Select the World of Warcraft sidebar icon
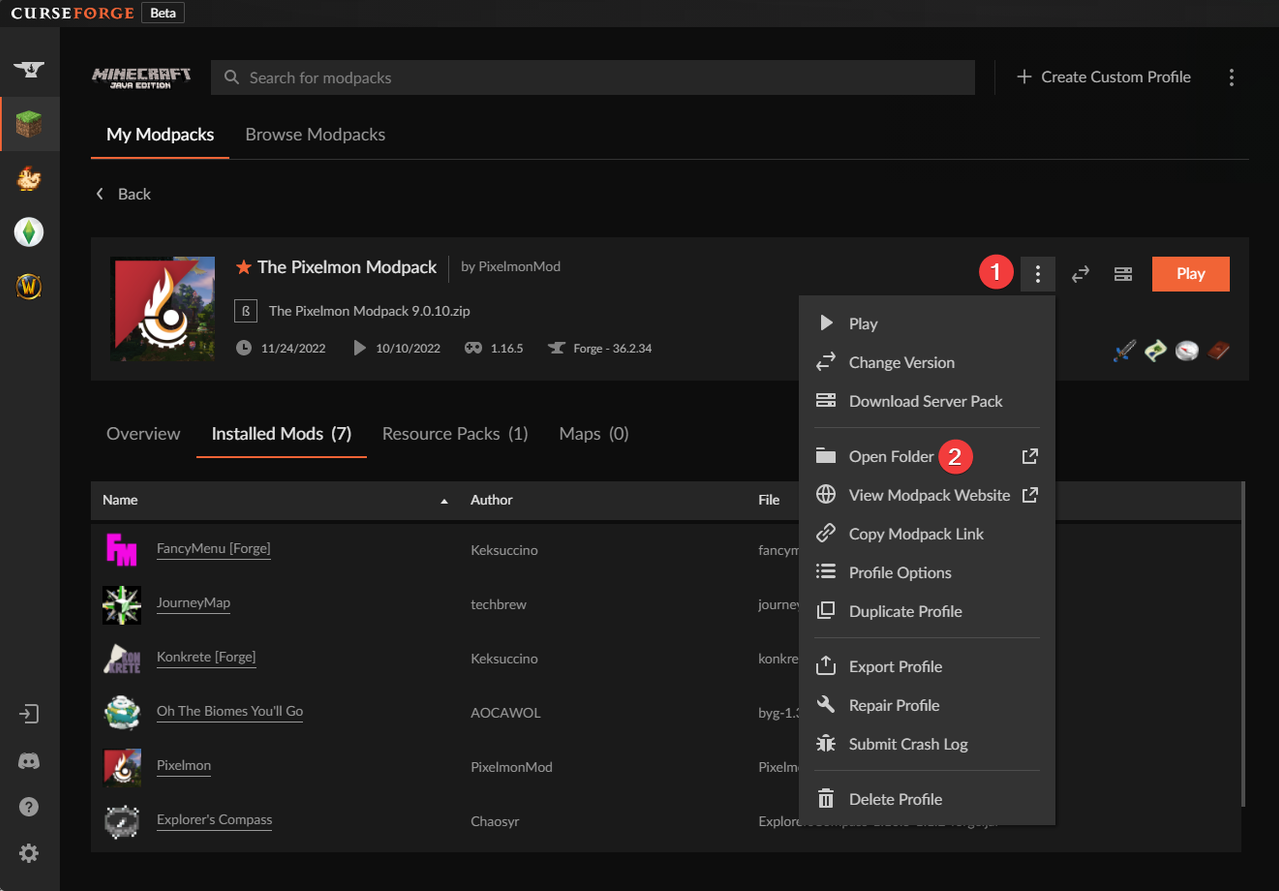 [x=29, y=288]
